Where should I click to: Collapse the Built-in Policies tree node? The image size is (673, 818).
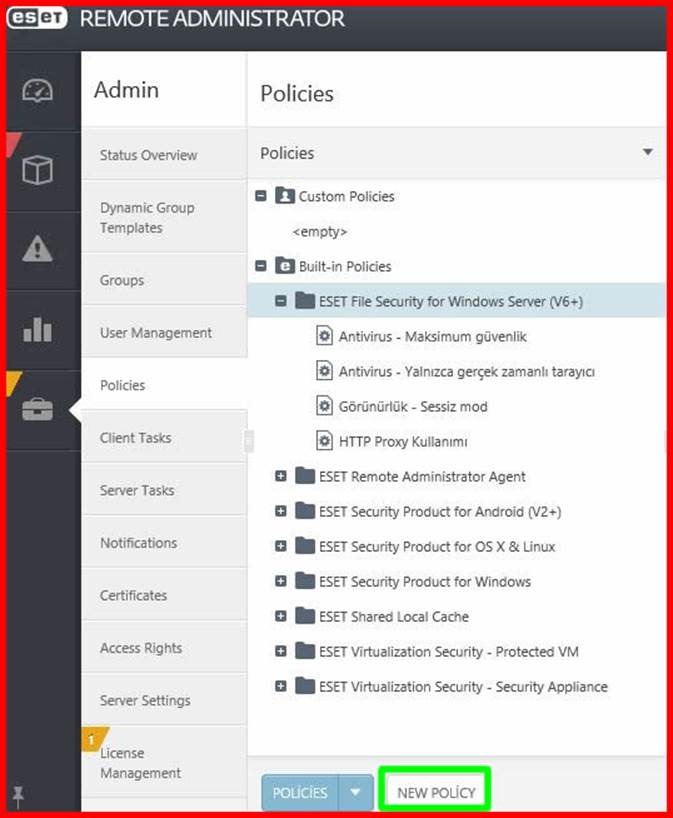pyautogui.click(x=261, y=266)
